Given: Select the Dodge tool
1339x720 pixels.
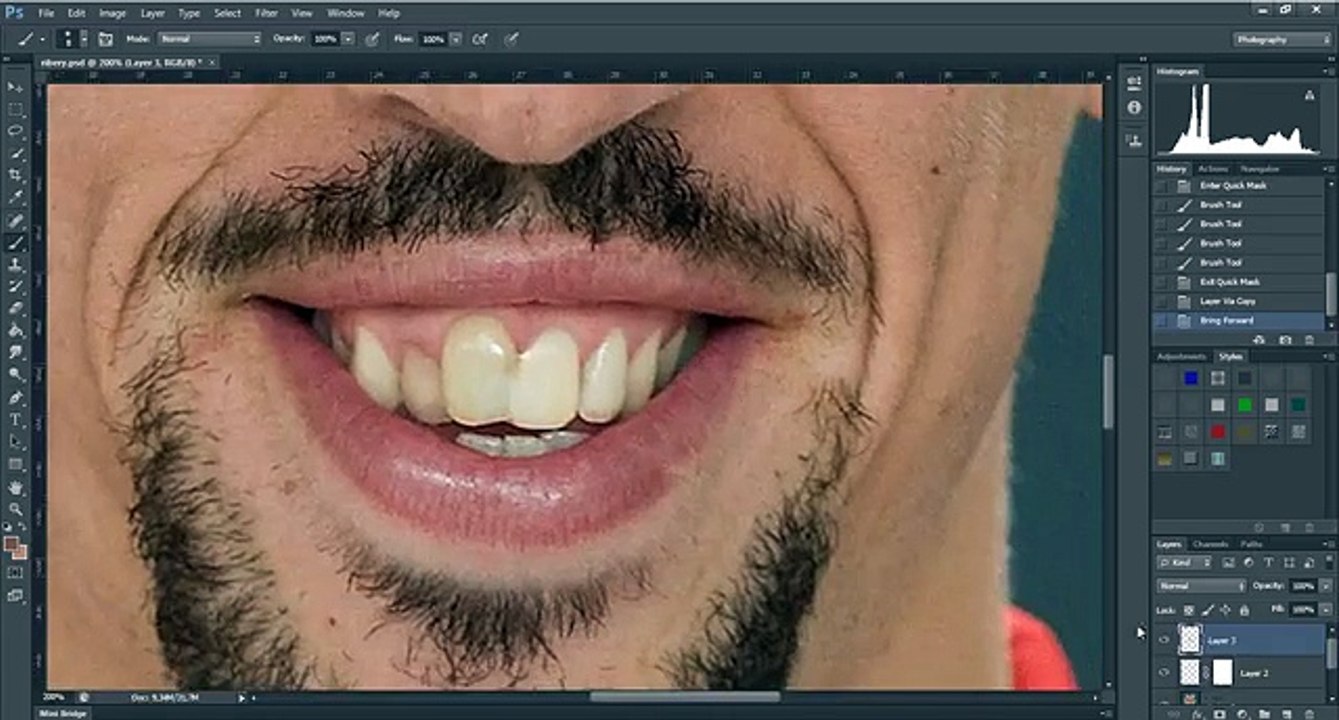Looking at the screenshot, I should pyautogui.click(x=15, y=374).
